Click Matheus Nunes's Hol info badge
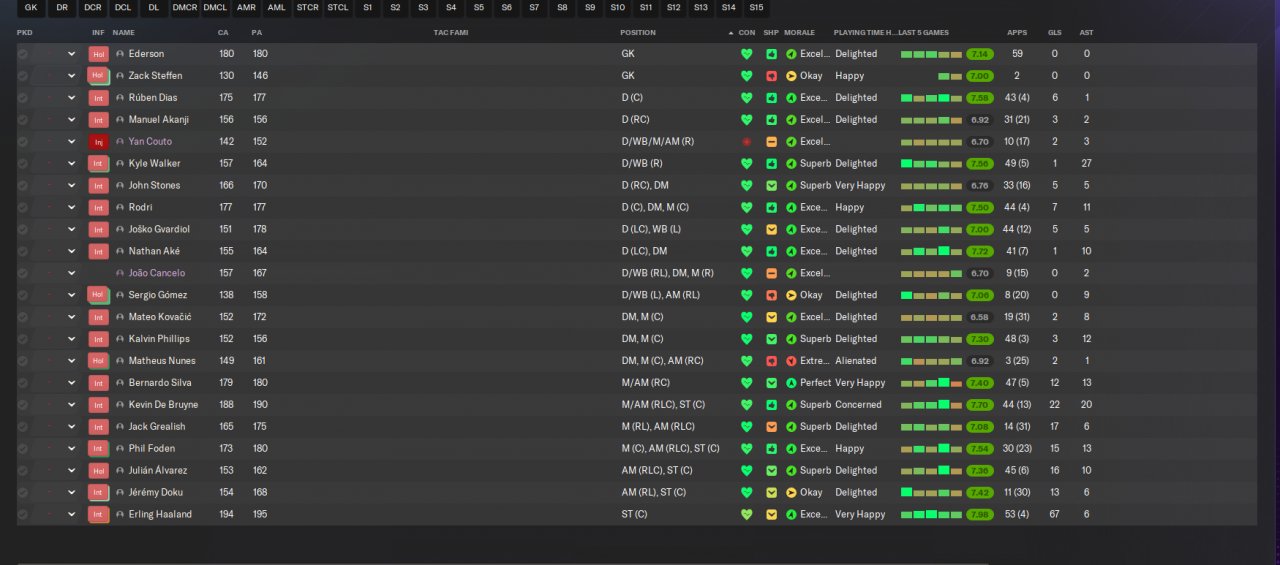Image resolution: width=1280 pixels, height=565 pixels. pos(98,361)
